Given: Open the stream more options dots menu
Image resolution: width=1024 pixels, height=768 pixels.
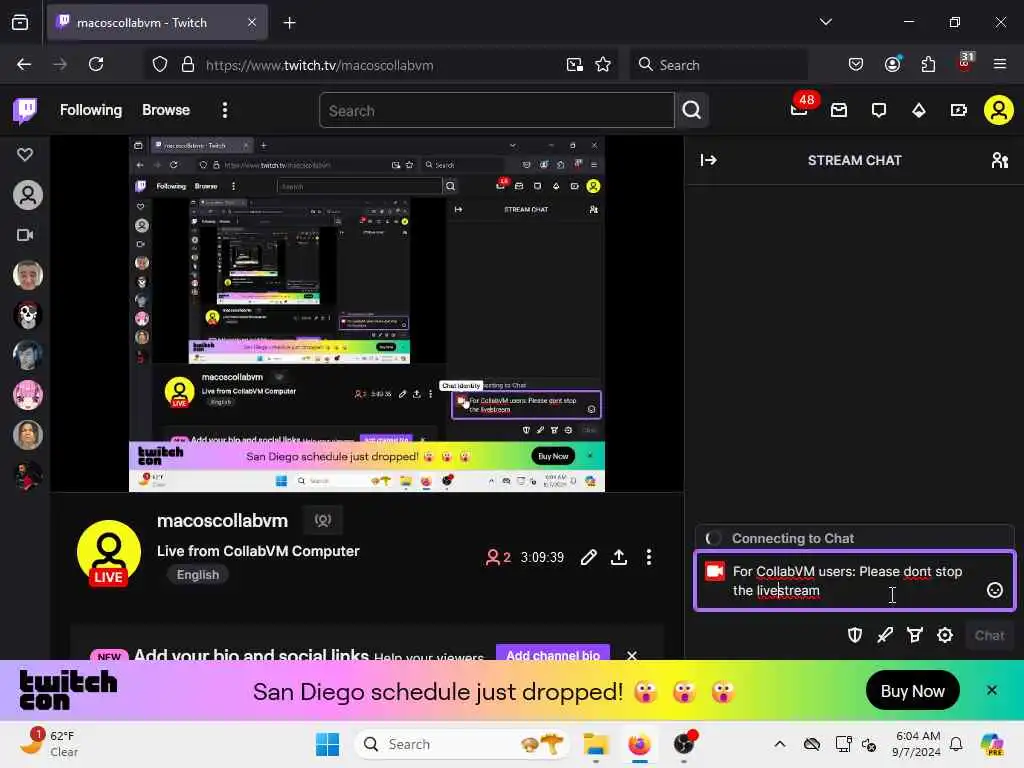Looking at the screenshot, I should coord(648,557).
